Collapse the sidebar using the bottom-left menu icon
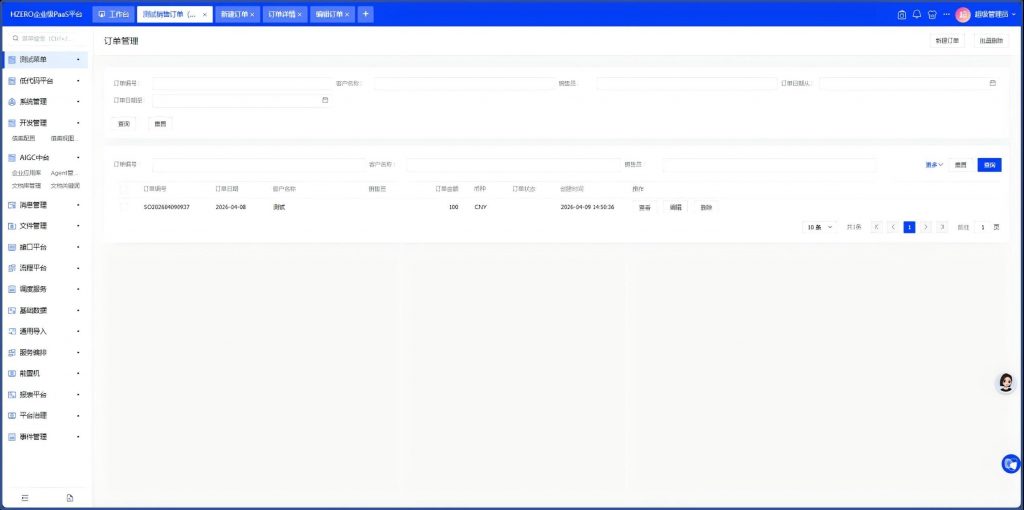The width and height of the screenshot is (1024, 510). click(x=25, y=497)
